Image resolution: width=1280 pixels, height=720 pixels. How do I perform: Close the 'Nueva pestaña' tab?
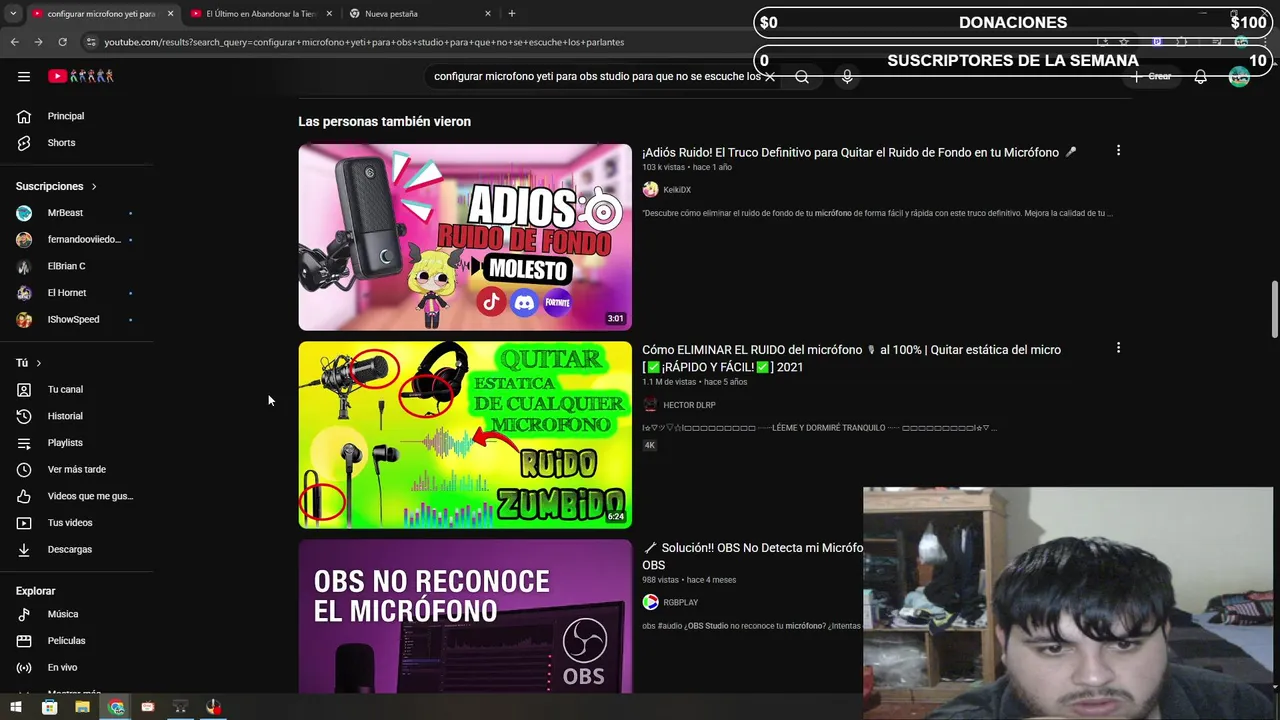coord(488,14)
